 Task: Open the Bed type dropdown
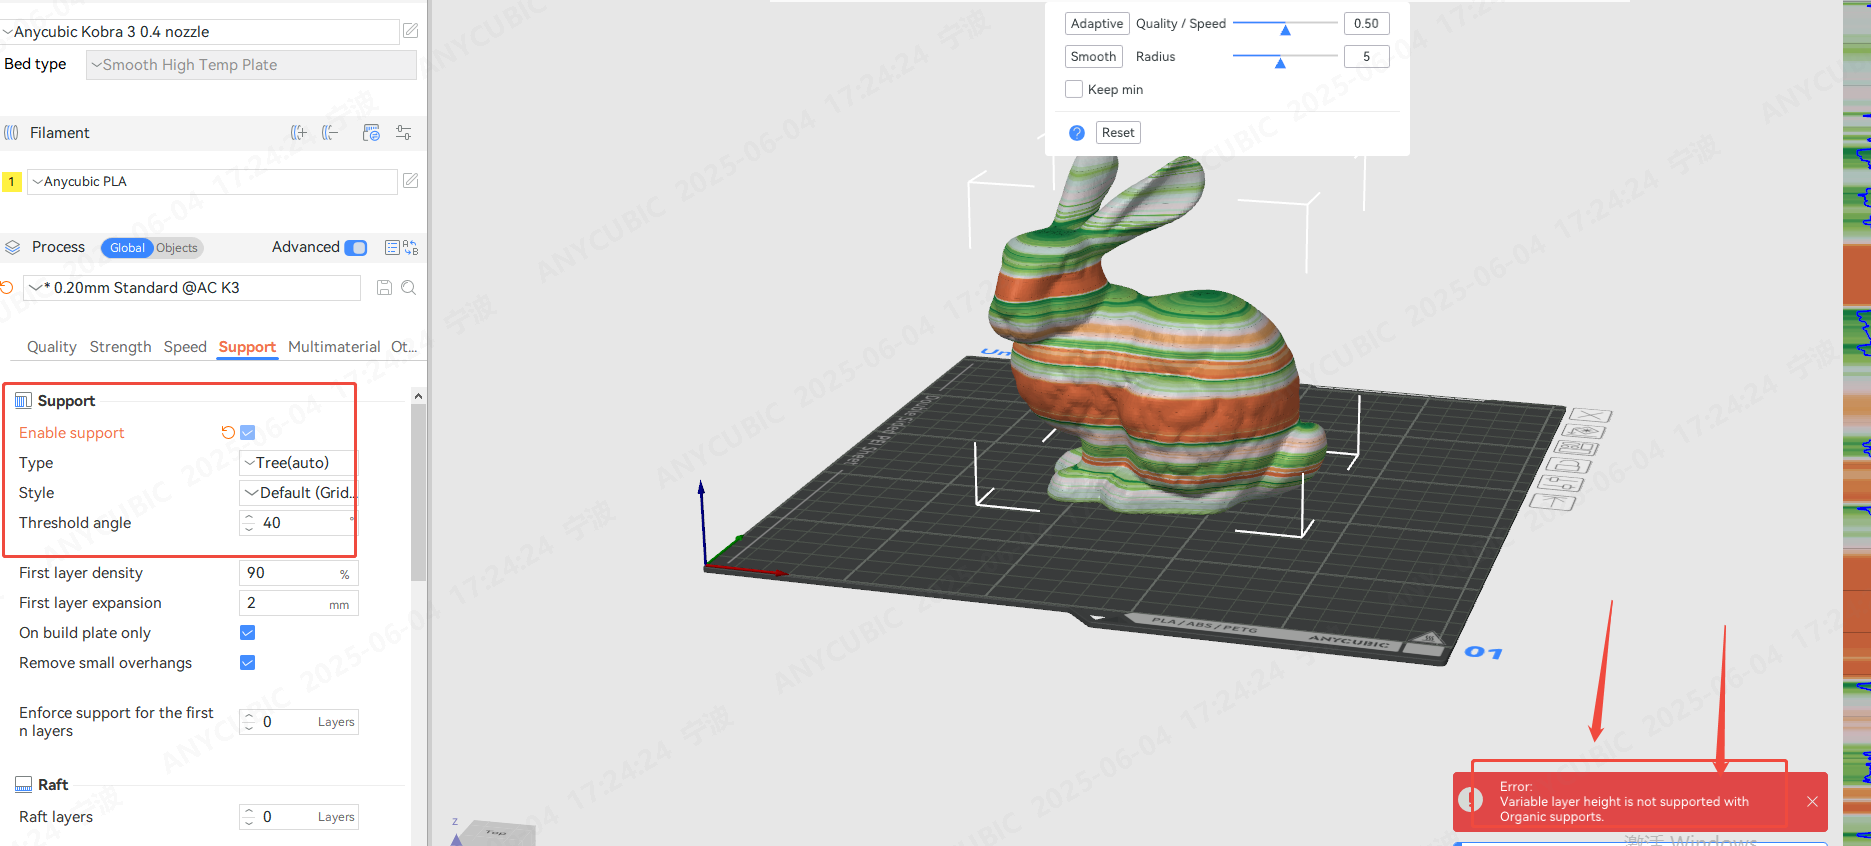[x=251, y=65]
